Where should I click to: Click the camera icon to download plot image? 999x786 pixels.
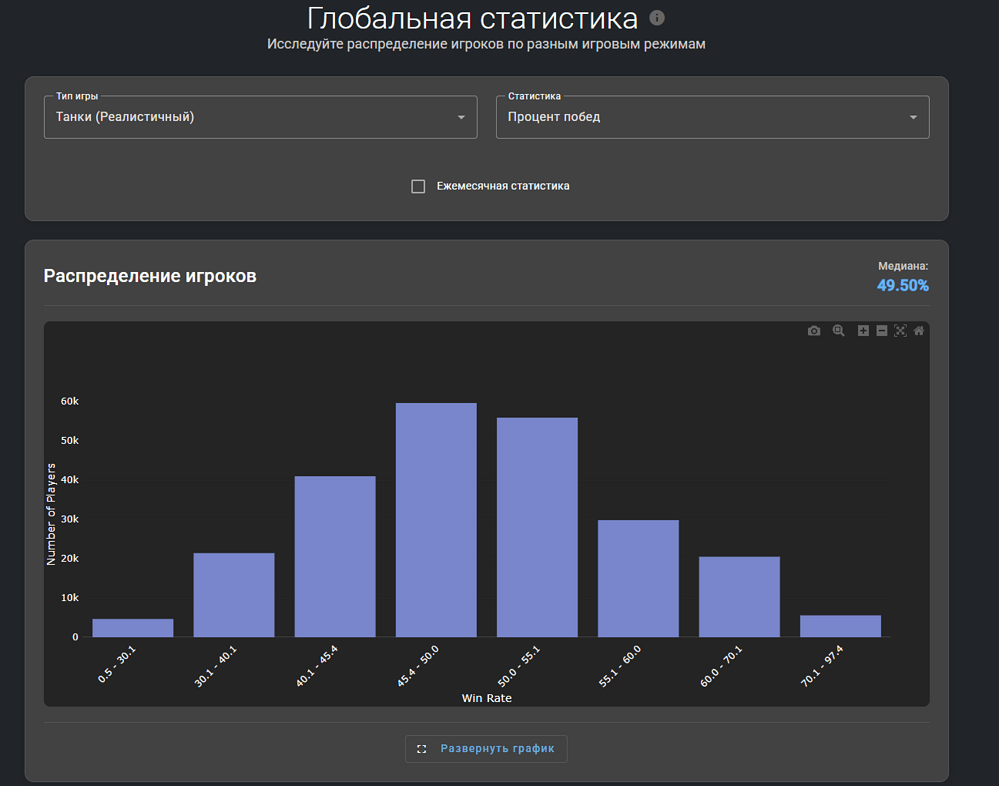click(x=814, y=331)
